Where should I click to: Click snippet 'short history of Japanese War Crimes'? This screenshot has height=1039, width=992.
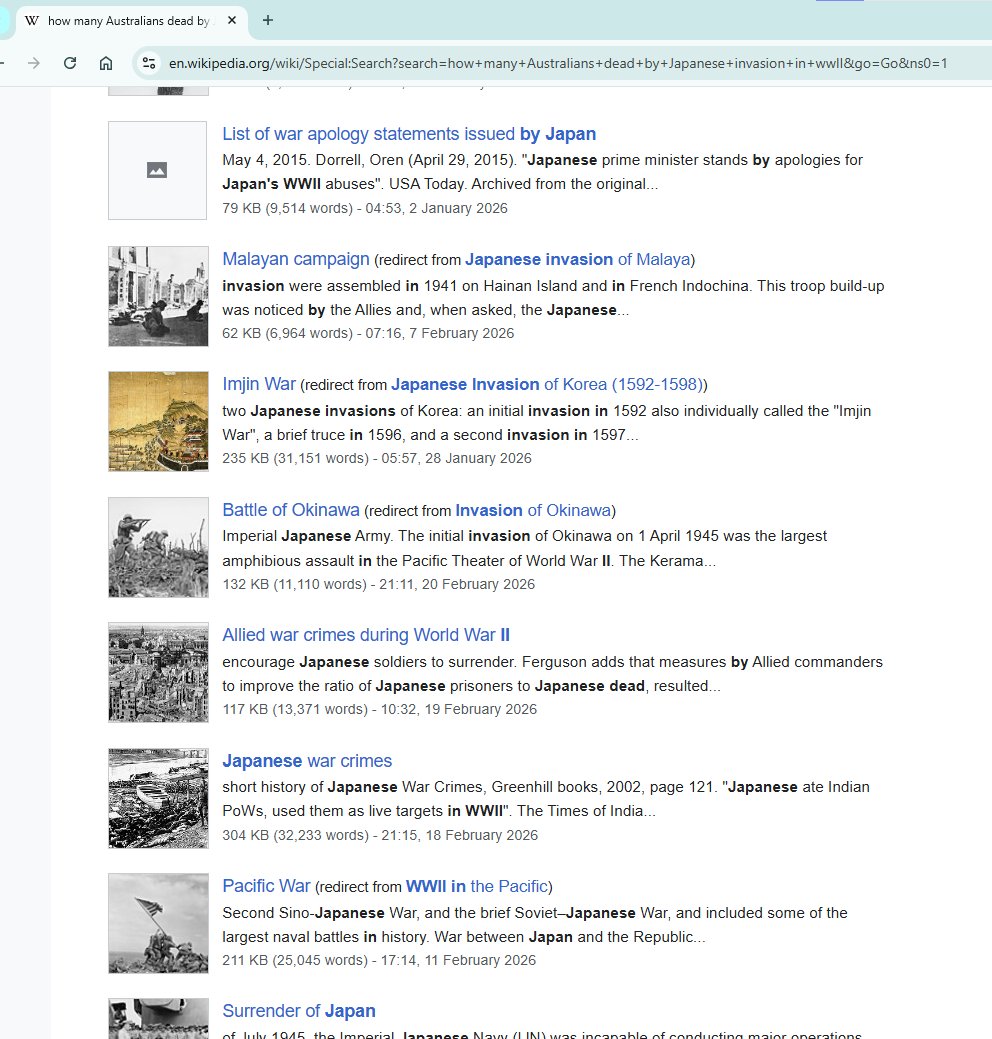(546, 799)
